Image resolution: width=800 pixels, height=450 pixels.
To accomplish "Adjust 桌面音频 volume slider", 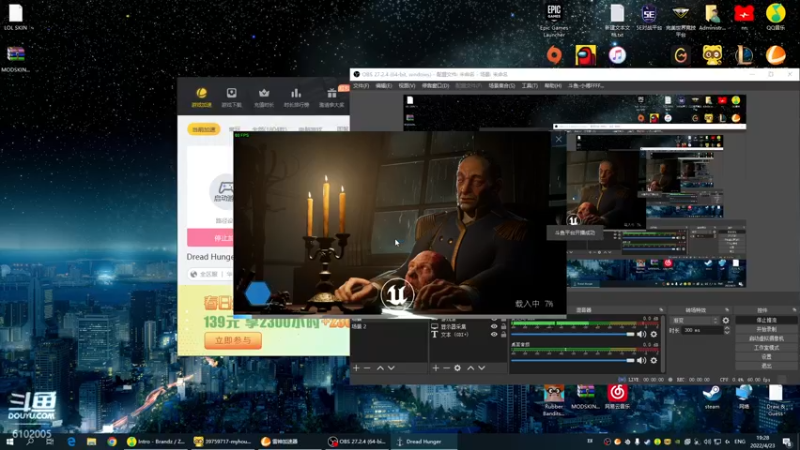I will tap(572, 361).
